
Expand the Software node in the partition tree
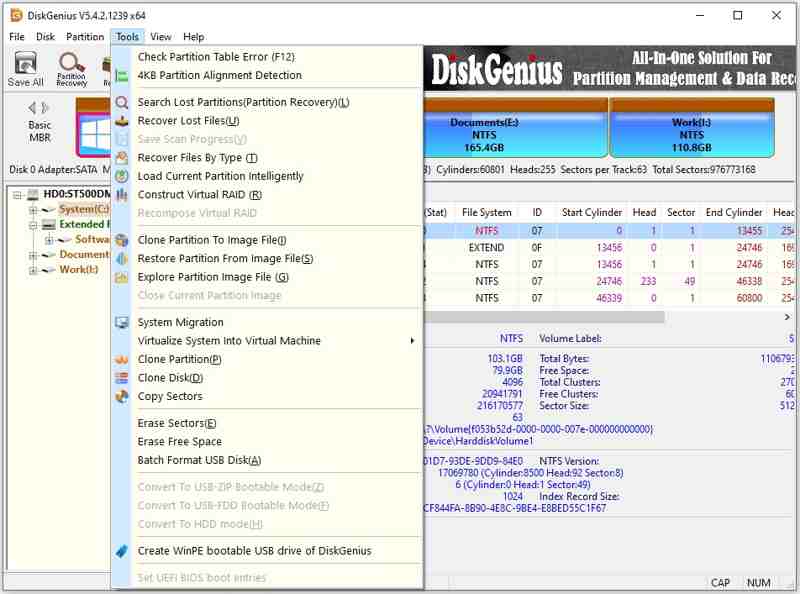point(49,239)
